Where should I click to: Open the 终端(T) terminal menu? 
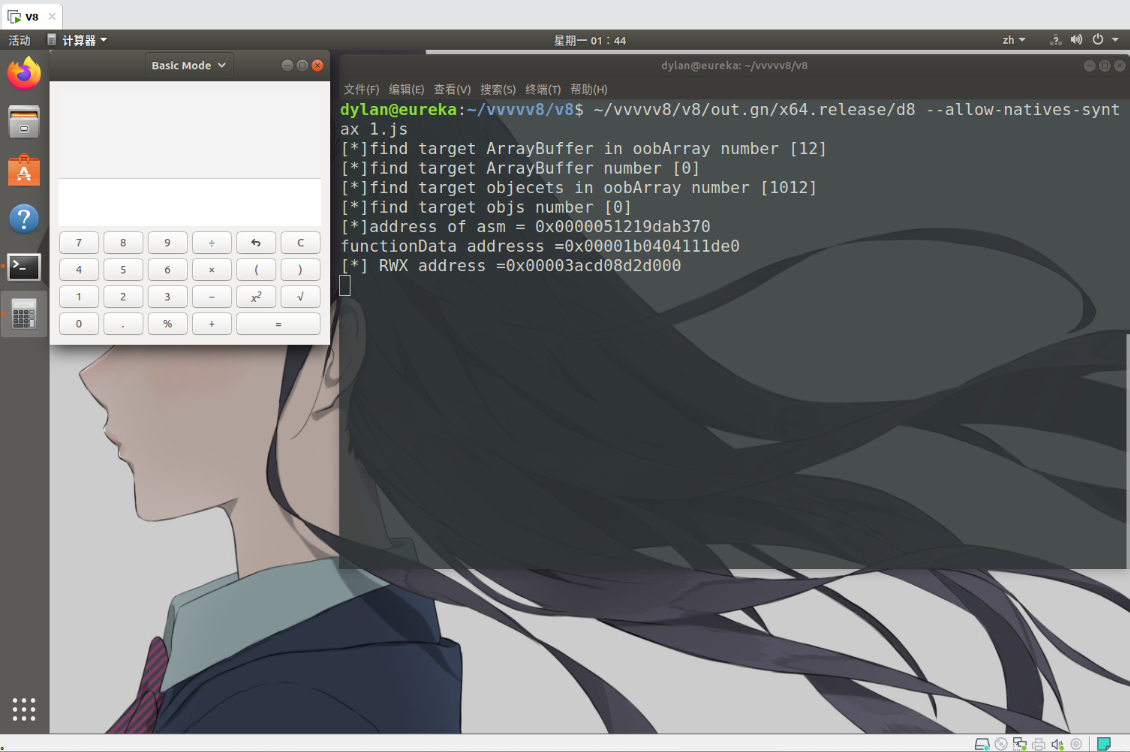[543, 89]
